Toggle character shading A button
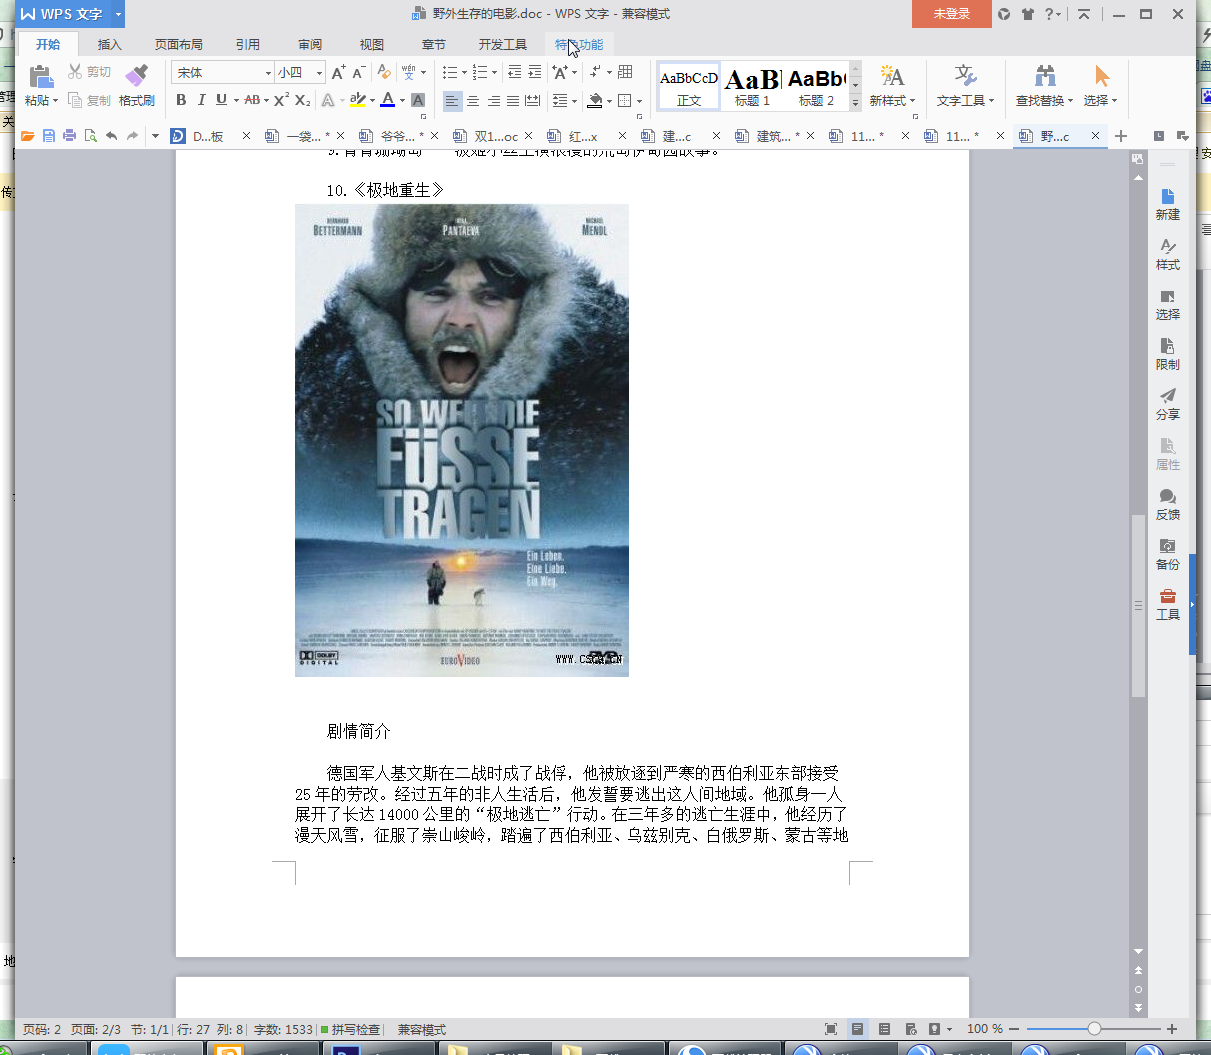The width and height of the screenshot is (1211, 1055). tap(418, 100)
